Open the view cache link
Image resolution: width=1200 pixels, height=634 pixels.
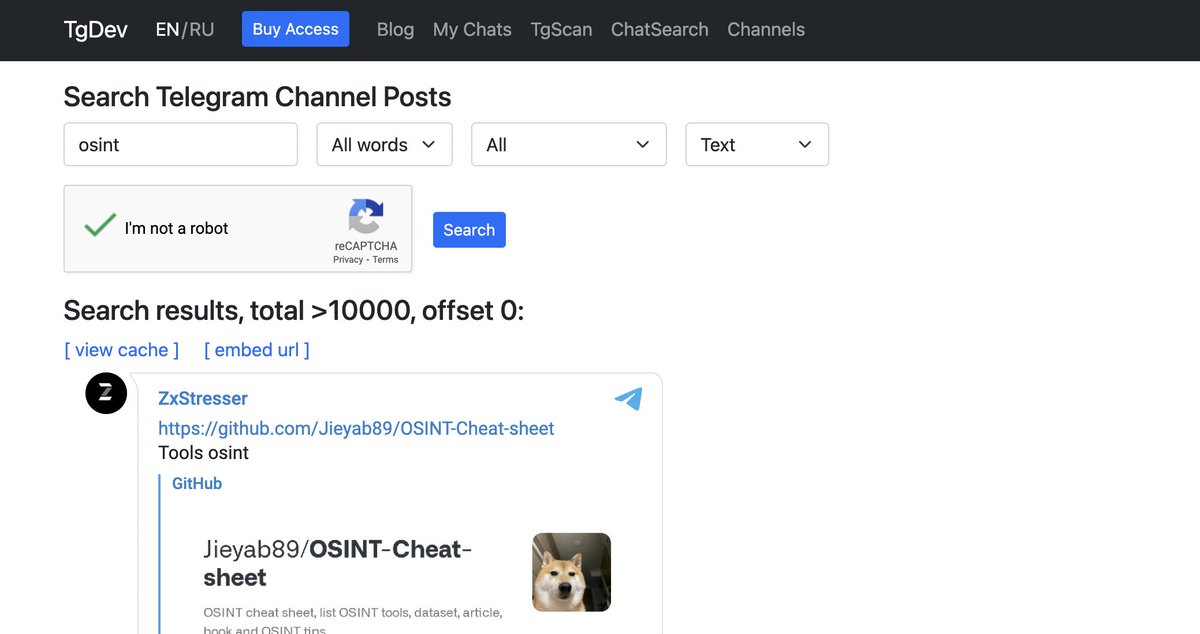(x=122, y=350)
